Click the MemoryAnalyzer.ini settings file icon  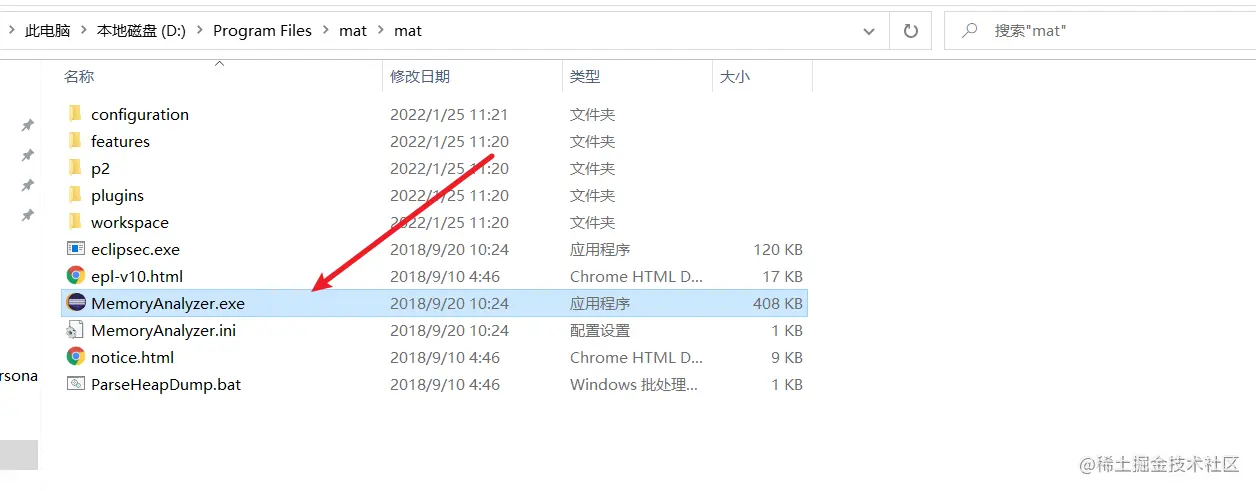76,330
